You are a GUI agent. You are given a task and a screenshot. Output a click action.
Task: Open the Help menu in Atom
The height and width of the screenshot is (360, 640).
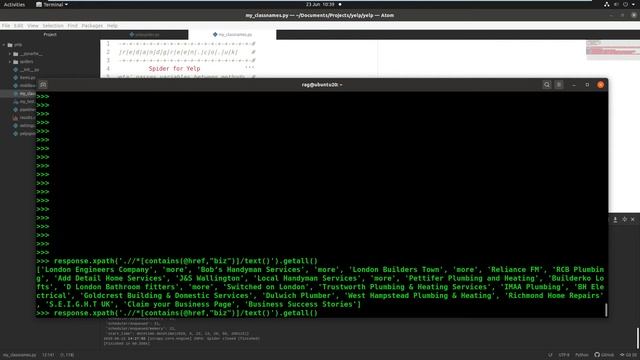(x=112, y=26)
